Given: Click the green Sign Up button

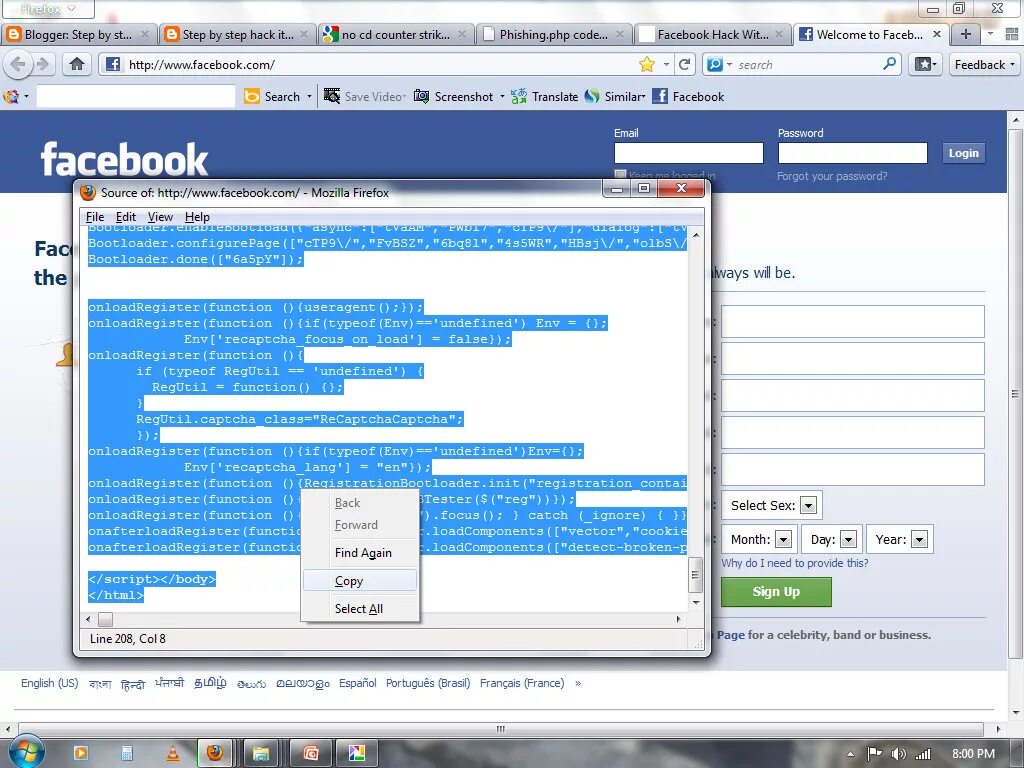Looking at the screenshot, I should [x=776, y=592].
